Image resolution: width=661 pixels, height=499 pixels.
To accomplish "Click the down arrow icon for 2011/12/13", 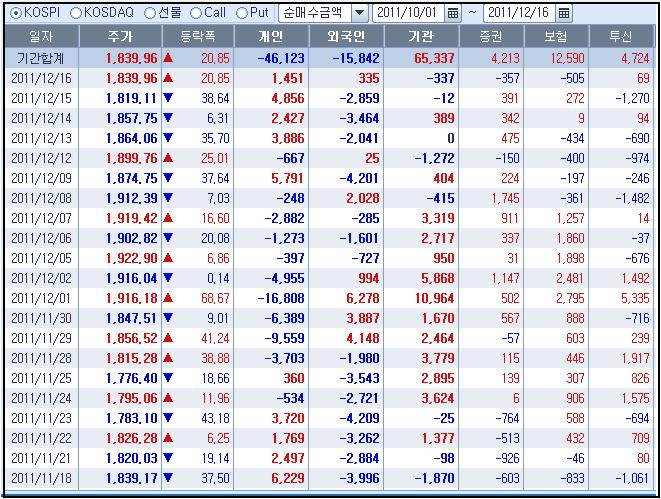I will coord(168,138).
